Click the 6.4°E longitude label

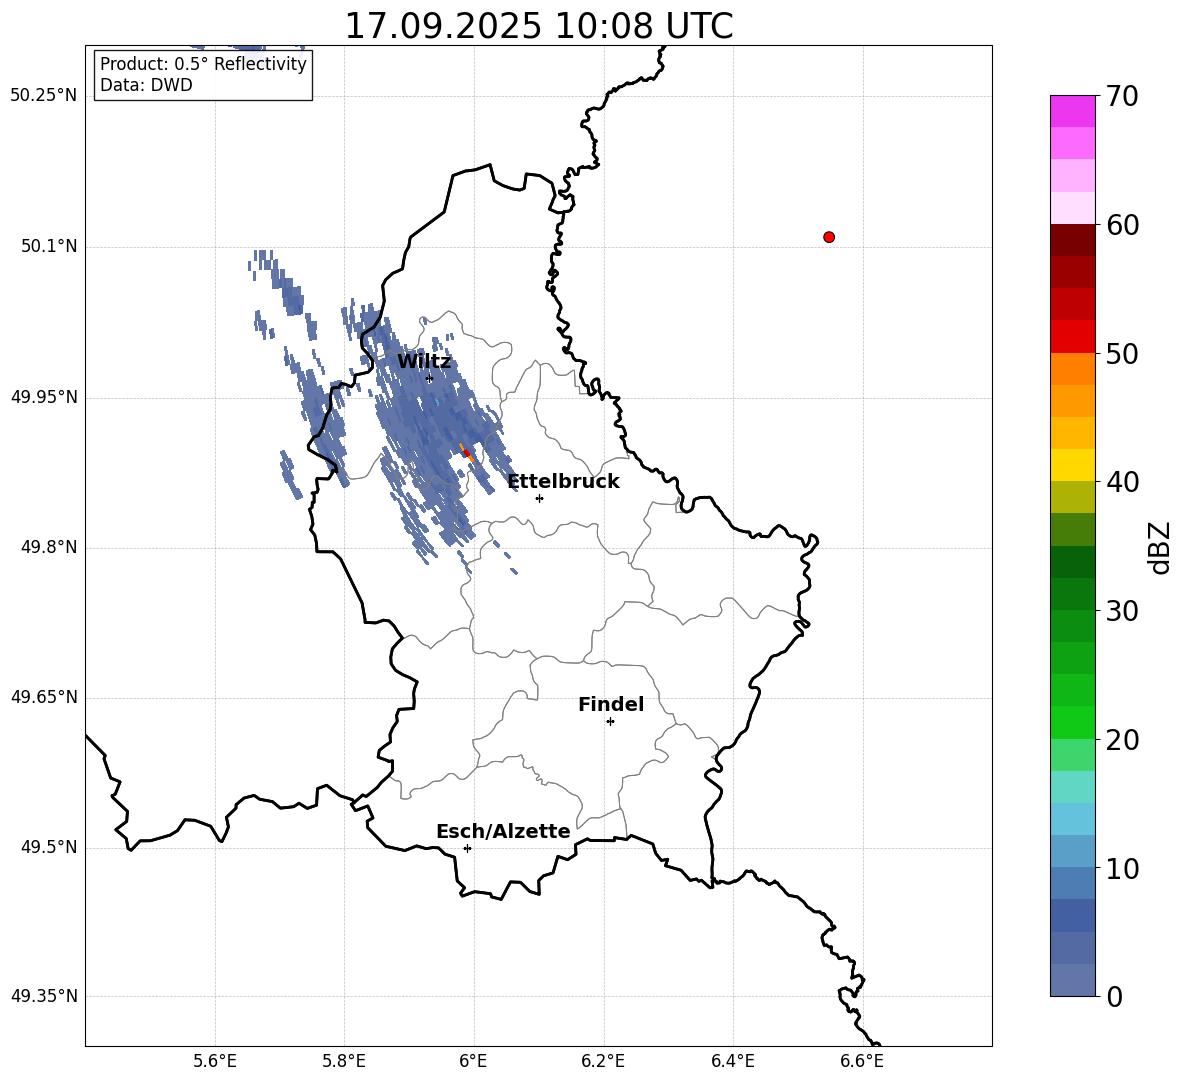click(x=732, y=1061)
